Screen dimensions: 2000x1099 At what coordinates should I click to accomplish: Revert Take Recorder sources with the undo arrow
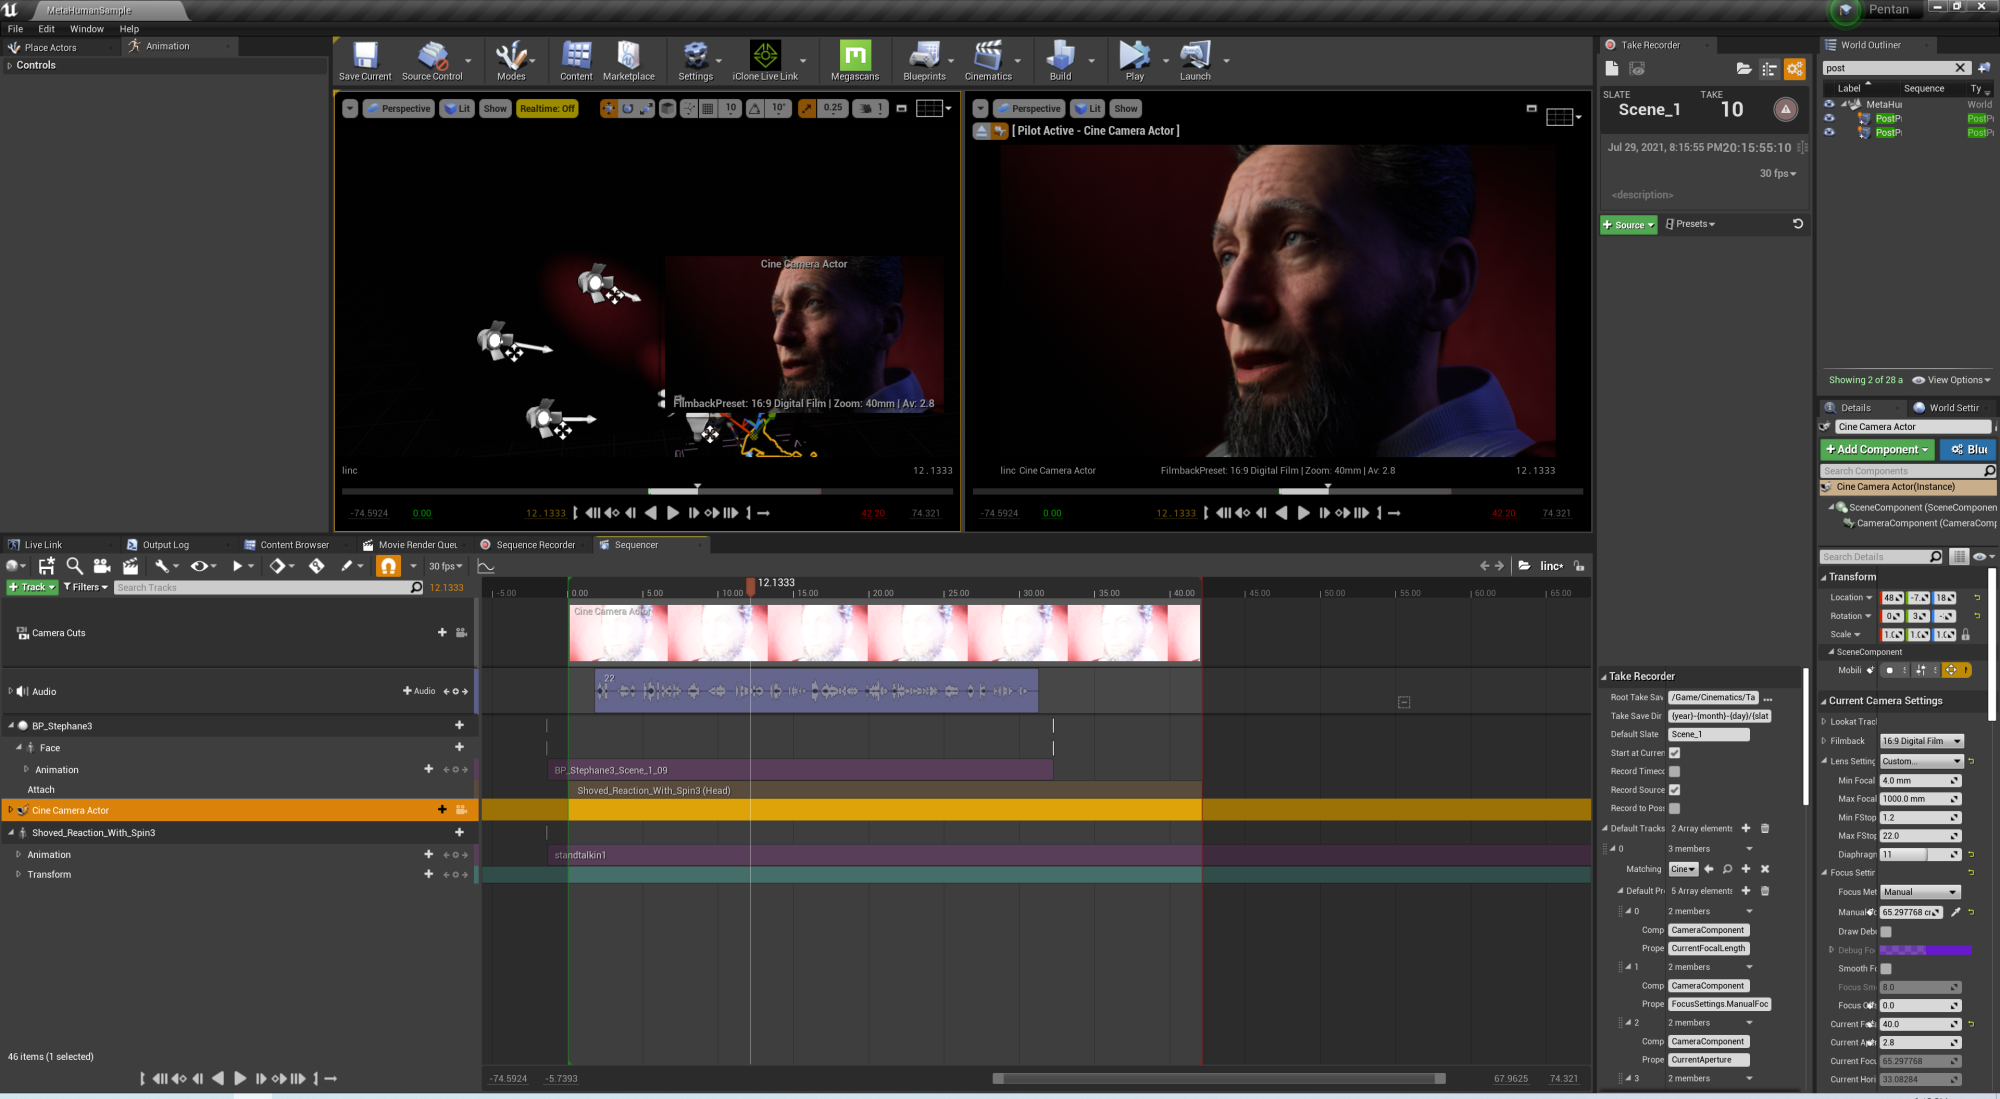coord(1797,224)
